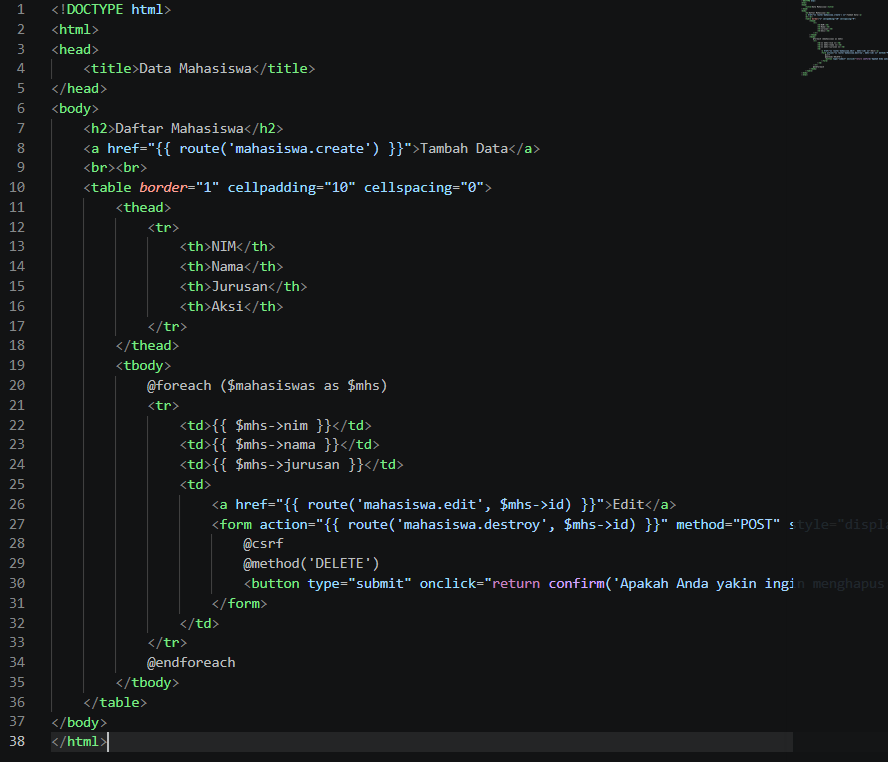Click the opening thead tag

point(143,207)
